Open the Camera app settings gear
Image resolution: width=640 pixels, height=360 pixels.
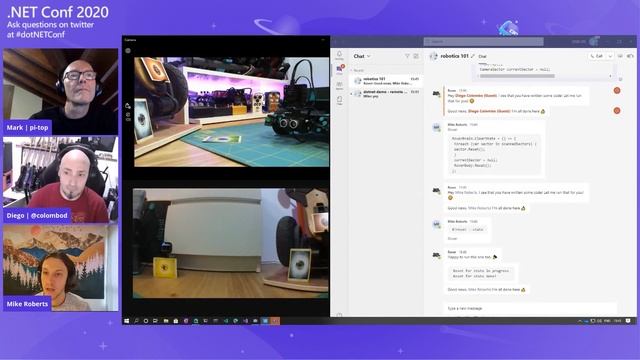[x=128, y=51]
